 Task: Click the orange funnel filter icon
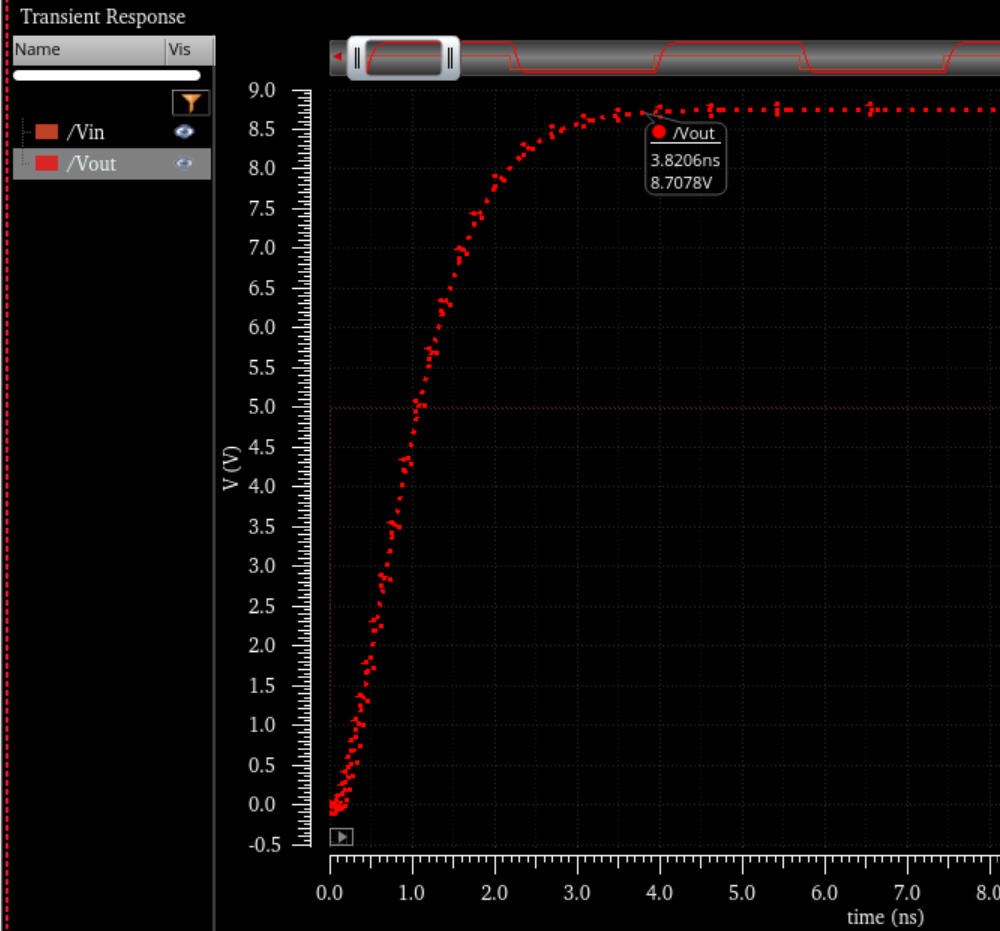[191, 102]
